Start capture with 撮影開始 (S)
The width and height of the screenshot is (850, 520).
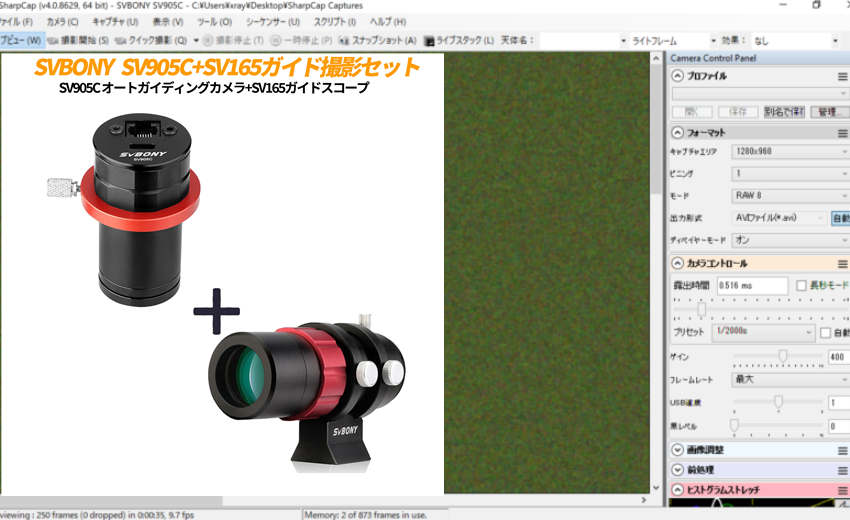tap(79, 40)
